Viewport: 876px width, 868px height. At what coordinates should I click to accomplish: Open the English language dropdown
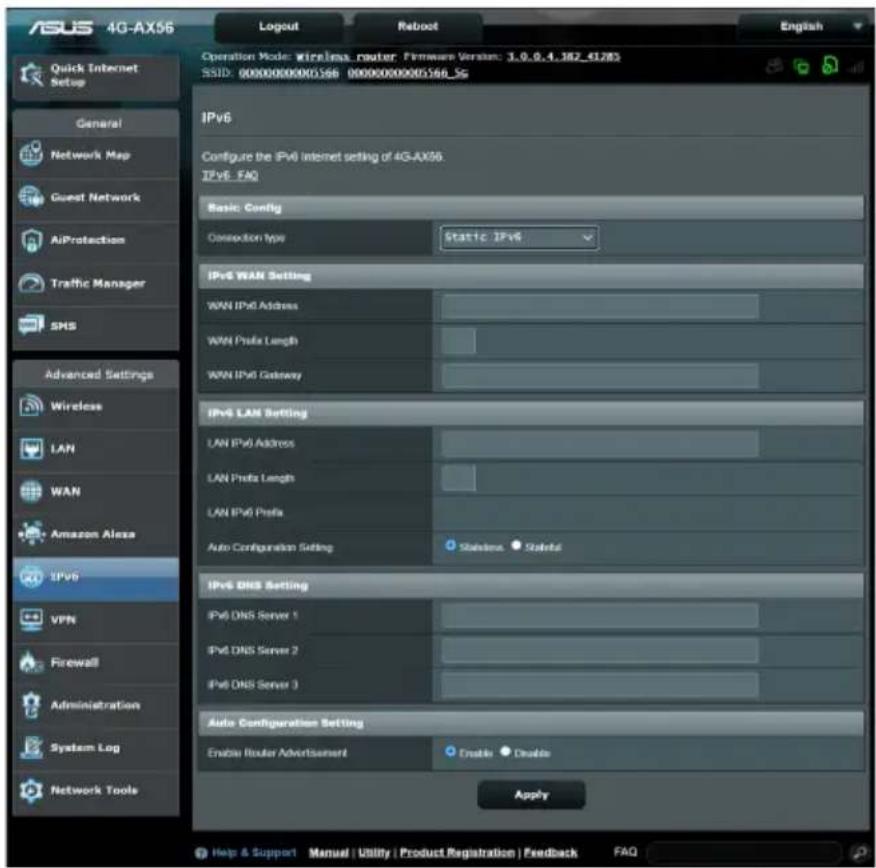[804, 26]
